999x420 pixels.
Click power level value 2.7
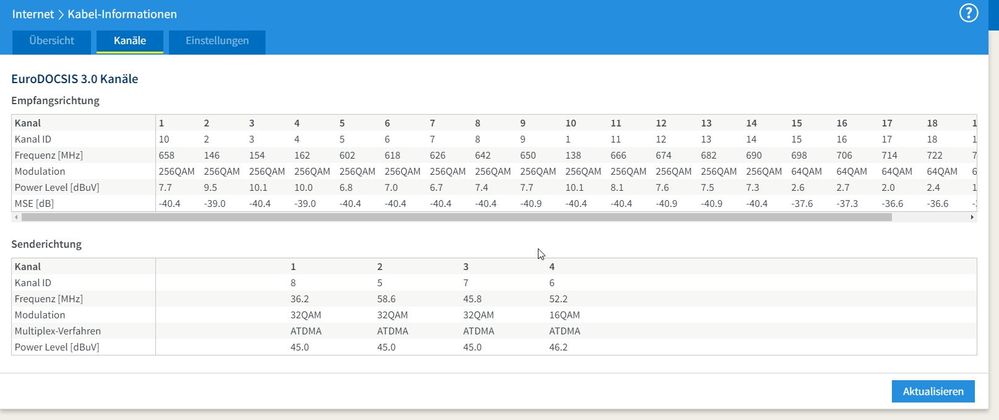coord(843,187)
